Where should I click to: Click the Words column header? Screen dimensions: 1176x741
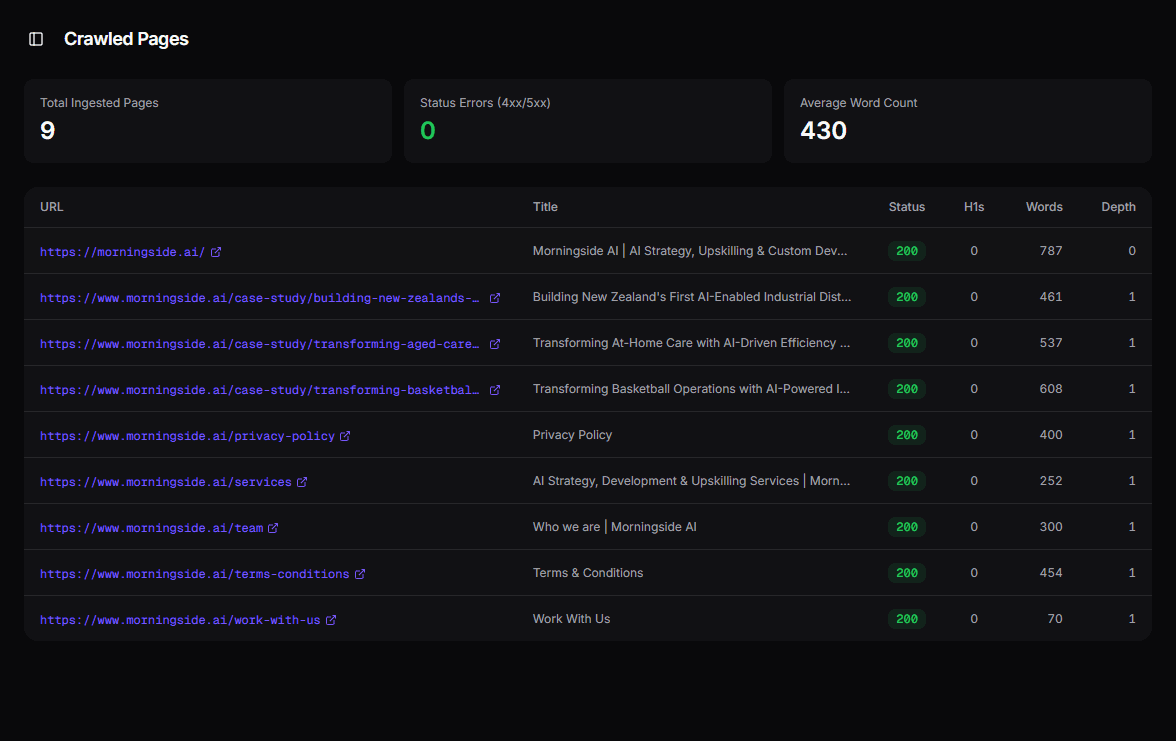1044,207
